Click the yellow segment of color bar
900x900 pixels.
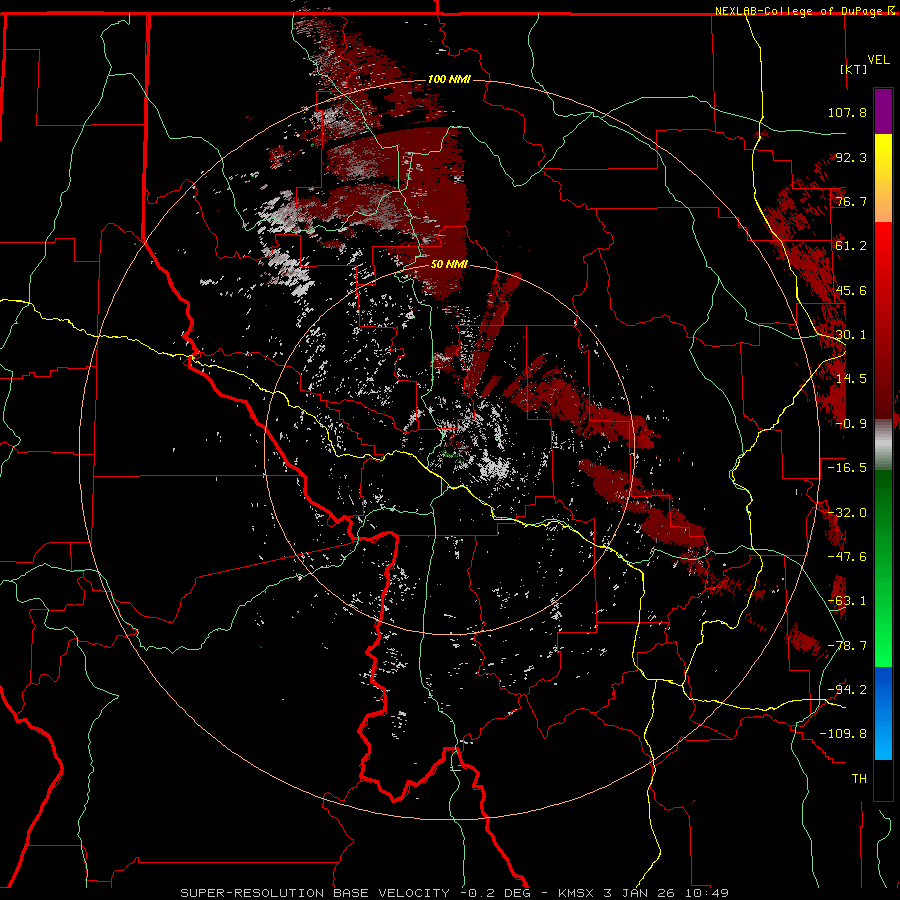point(883,154)
